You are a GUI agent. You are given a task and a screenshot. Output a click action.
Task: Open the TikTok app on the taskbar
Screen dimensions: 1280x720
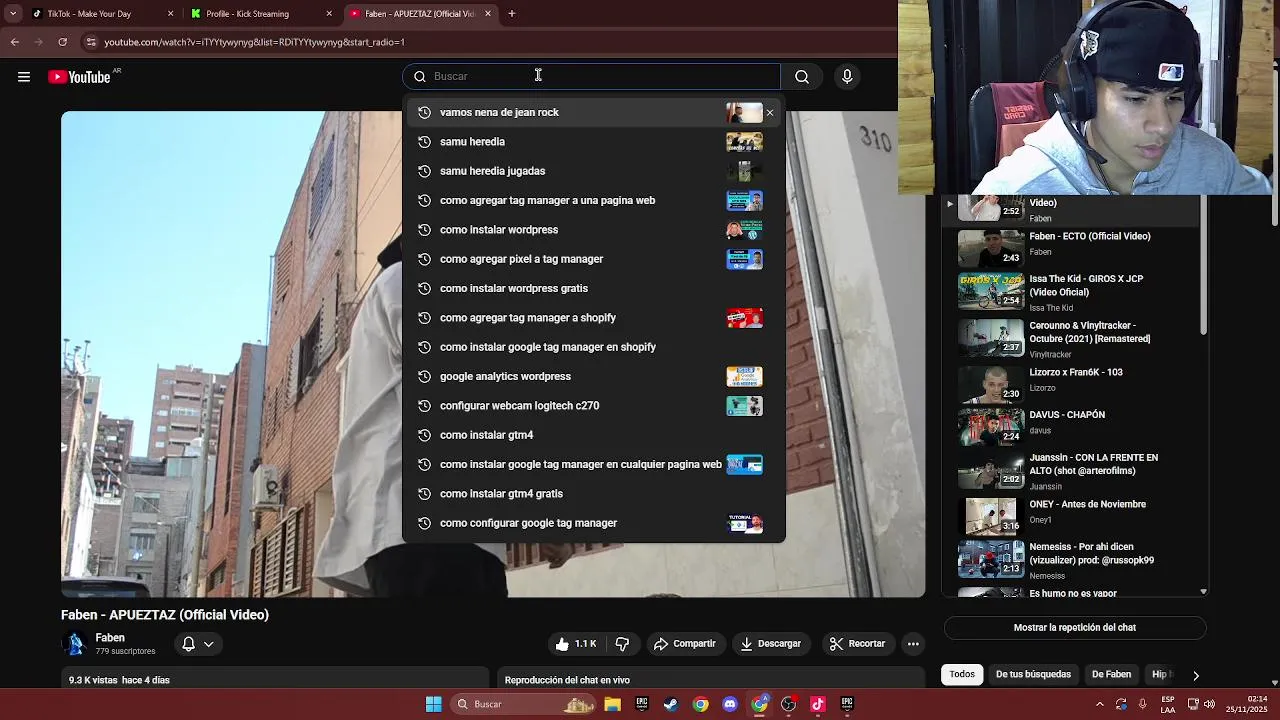click(818, 704)
